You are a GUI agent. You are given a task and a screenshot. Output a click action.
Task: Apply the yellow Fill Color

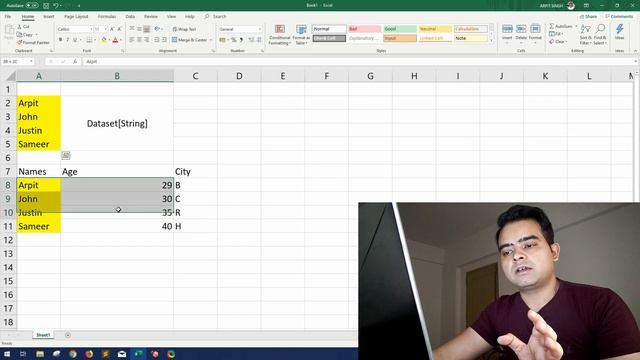point(104,40)
